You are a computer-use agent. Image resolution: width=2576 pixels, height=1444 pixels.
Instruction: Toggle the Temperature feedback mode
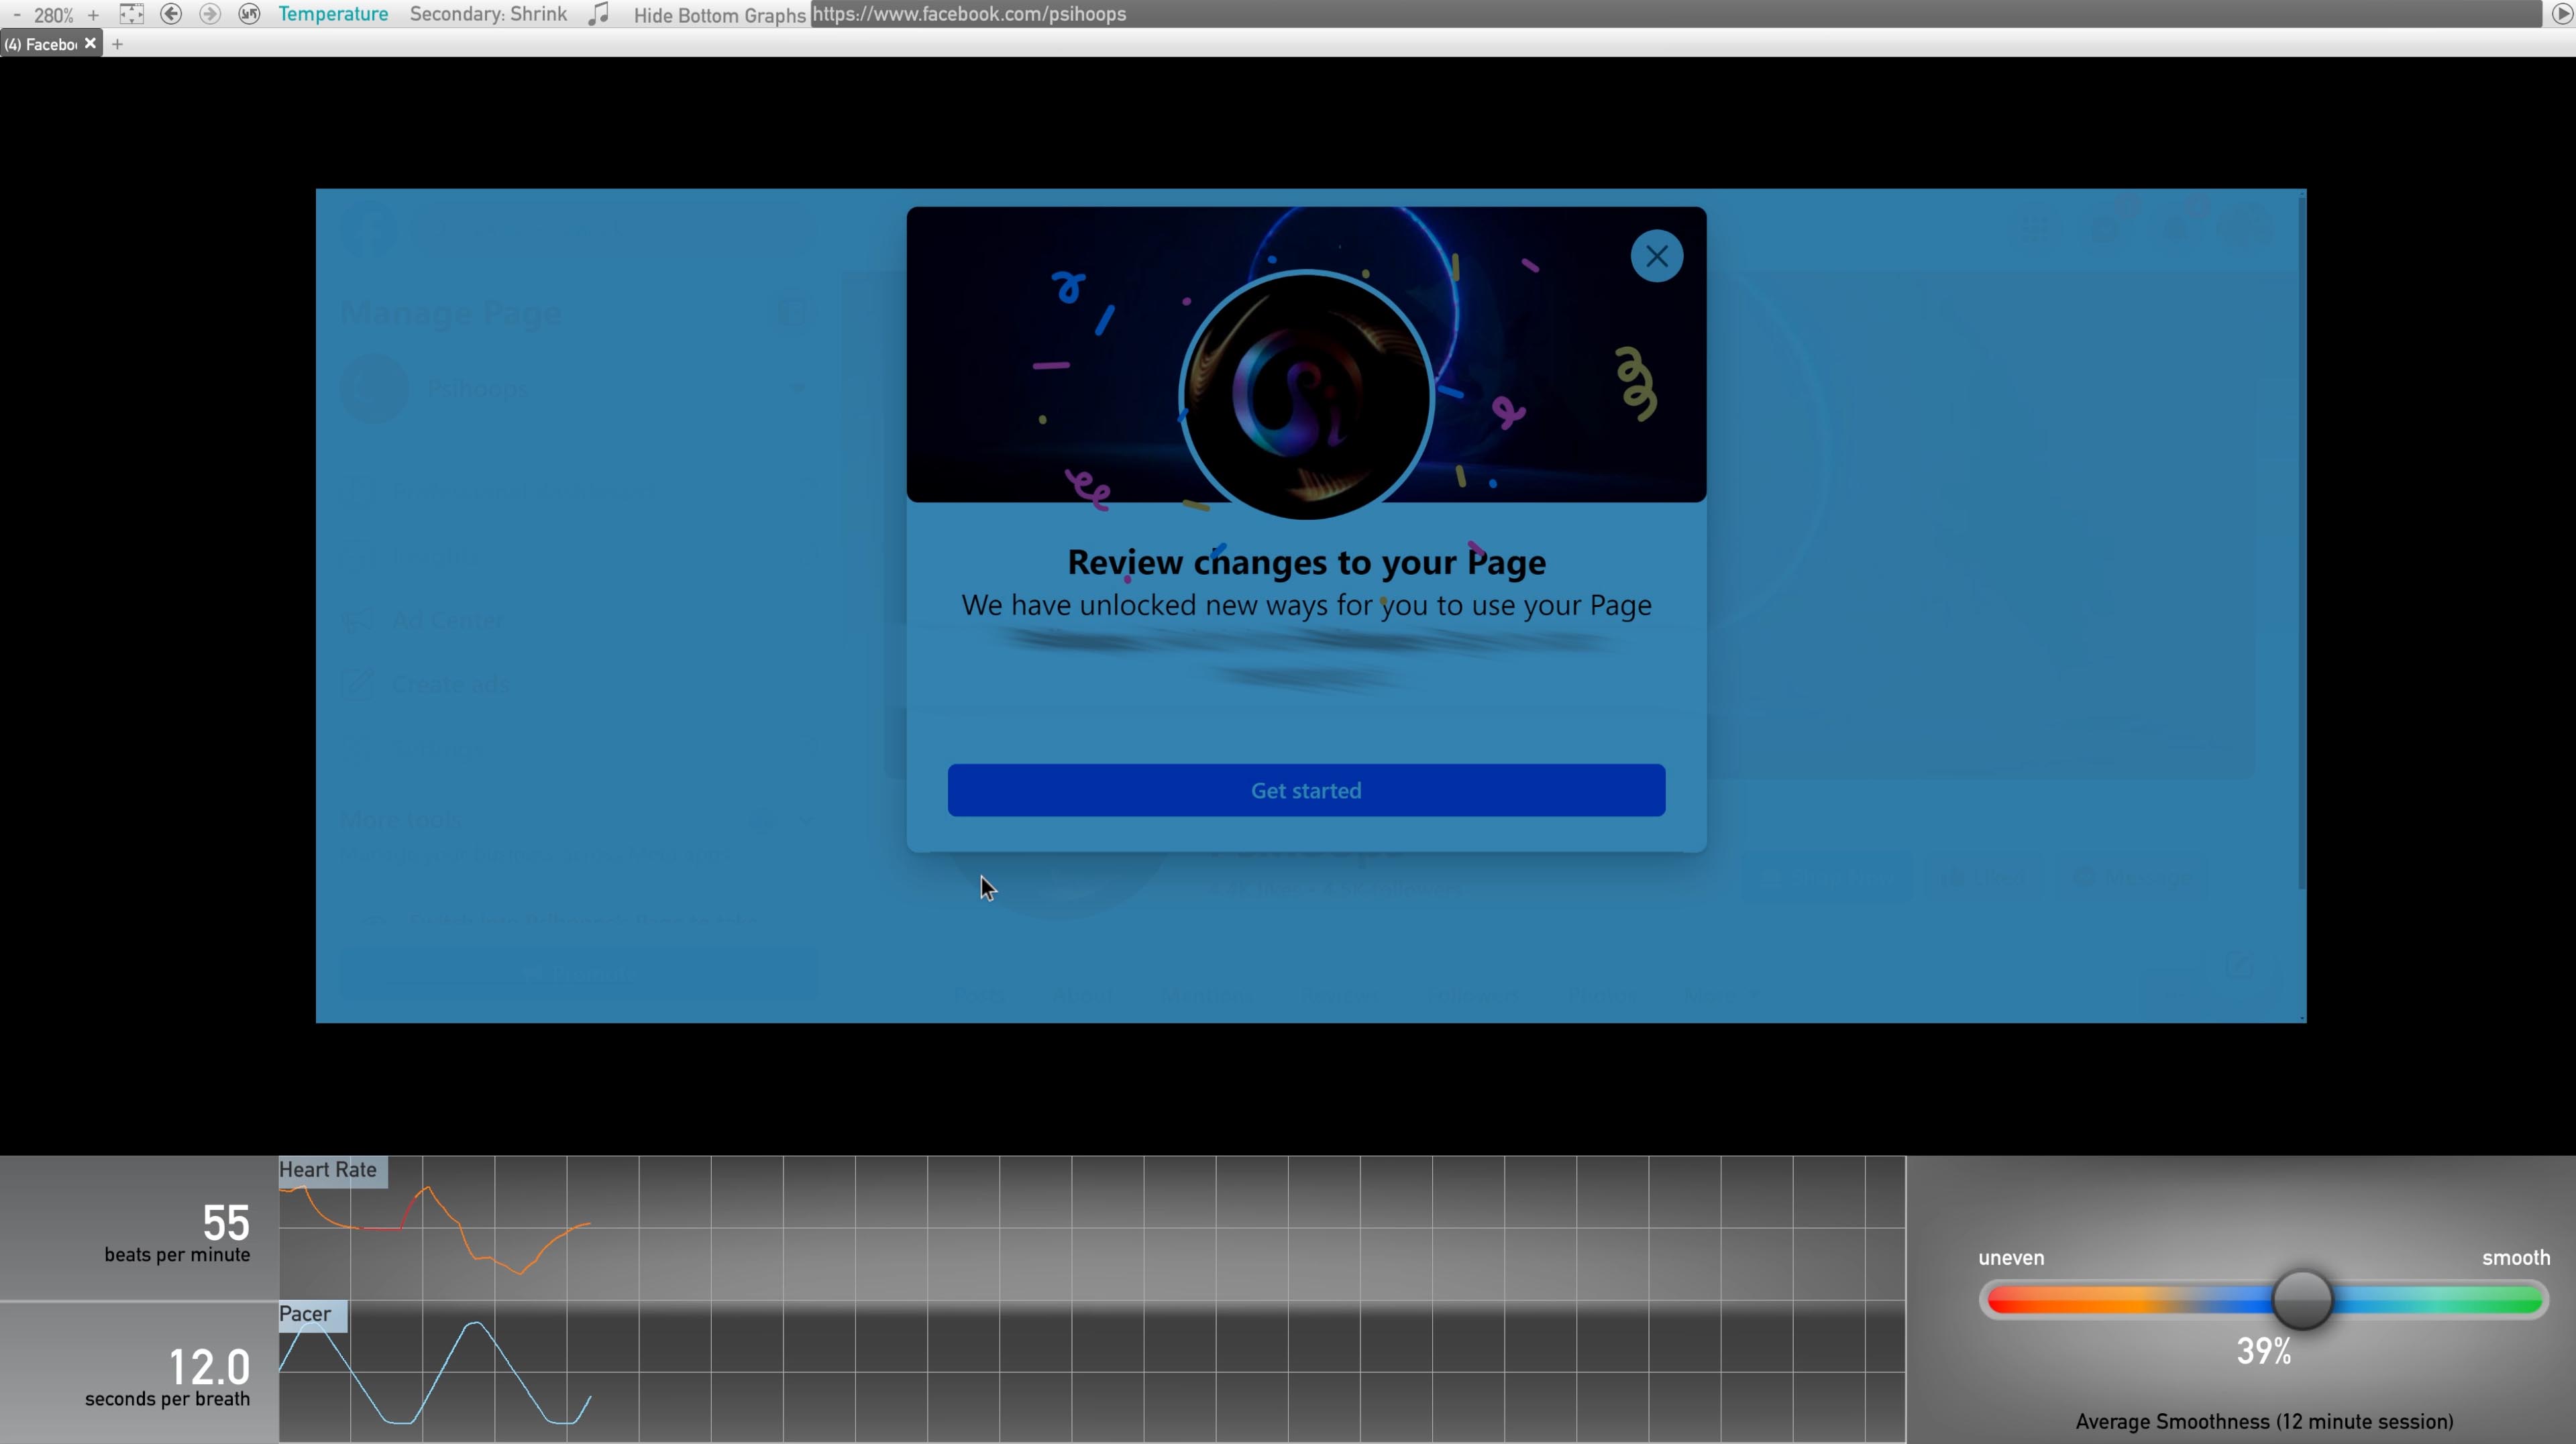point(333,14)
